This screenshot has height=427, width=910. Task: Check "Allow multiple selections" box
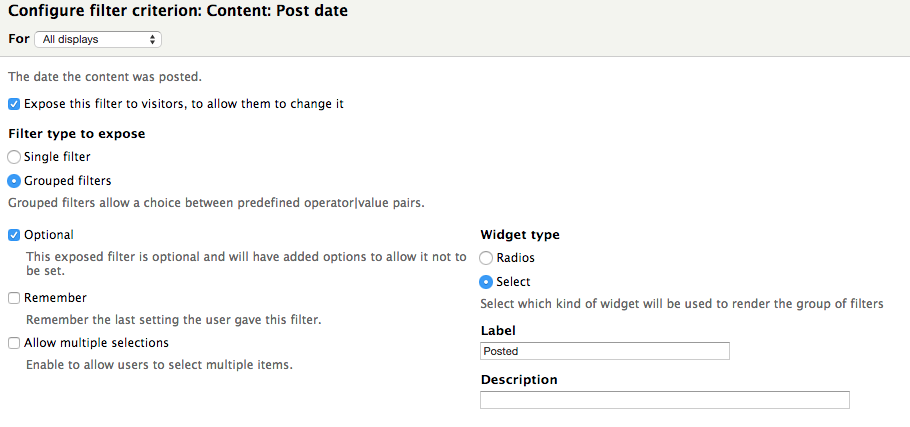point(14,343)
